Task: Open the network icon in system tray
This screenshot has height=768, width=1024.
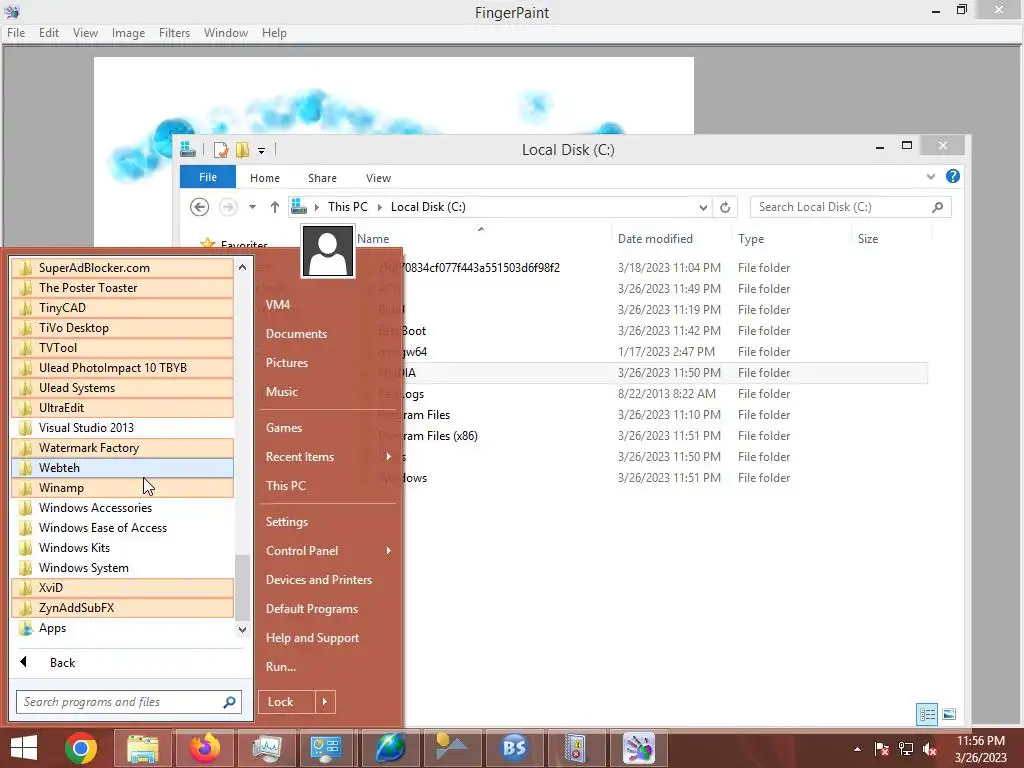Action: (x=906, y=749)
